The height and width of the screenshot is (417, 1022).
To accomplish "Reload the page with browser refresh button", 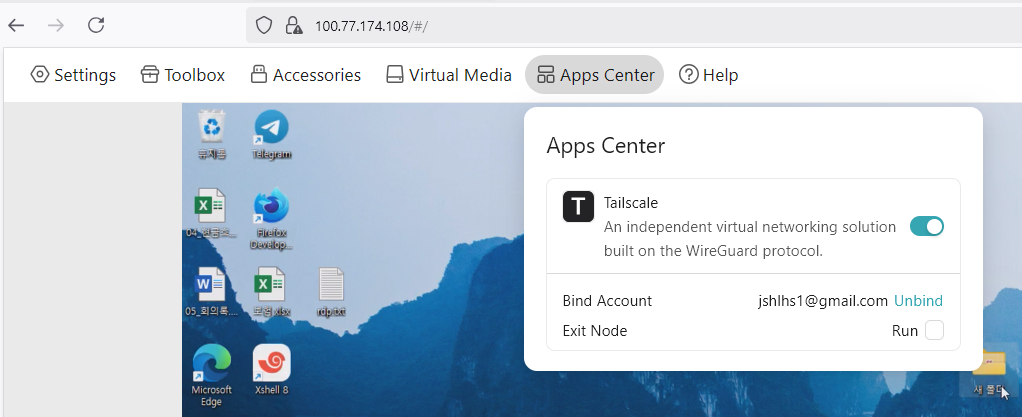I will (96, 25).
